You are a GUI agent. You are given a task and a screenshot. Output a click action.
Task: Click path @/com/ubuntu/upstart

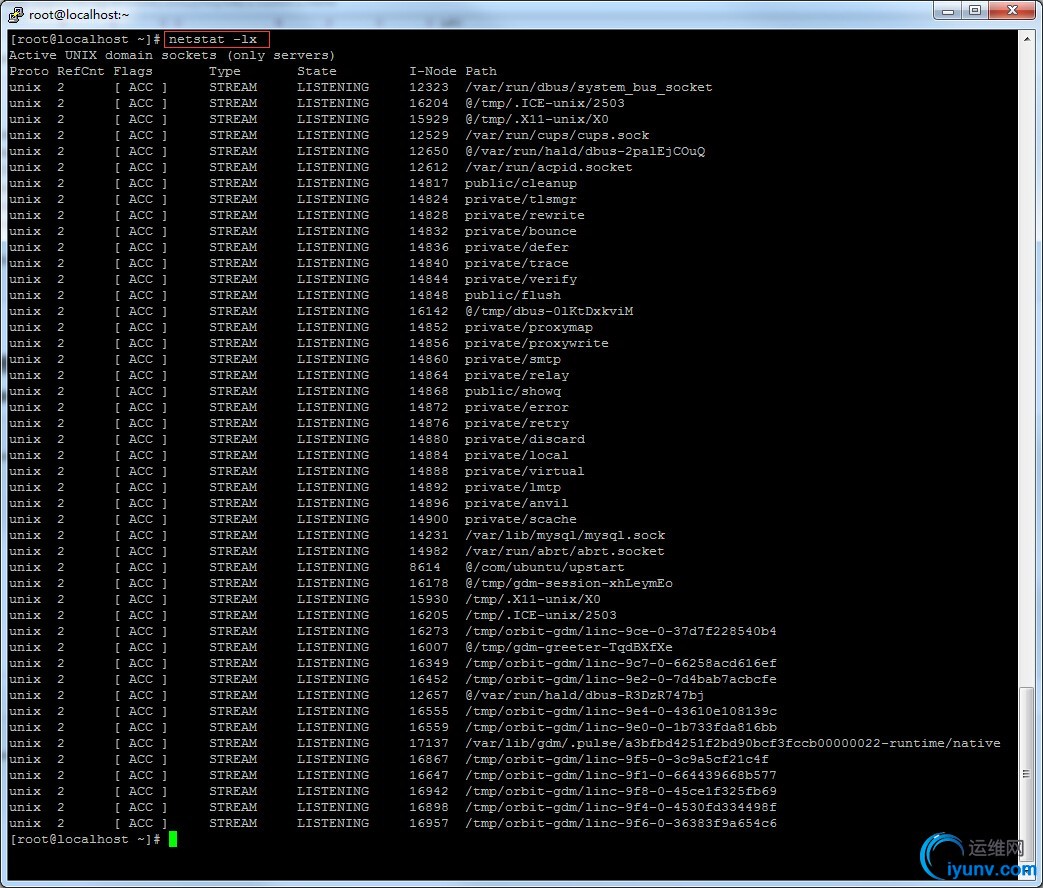point(545,567)
